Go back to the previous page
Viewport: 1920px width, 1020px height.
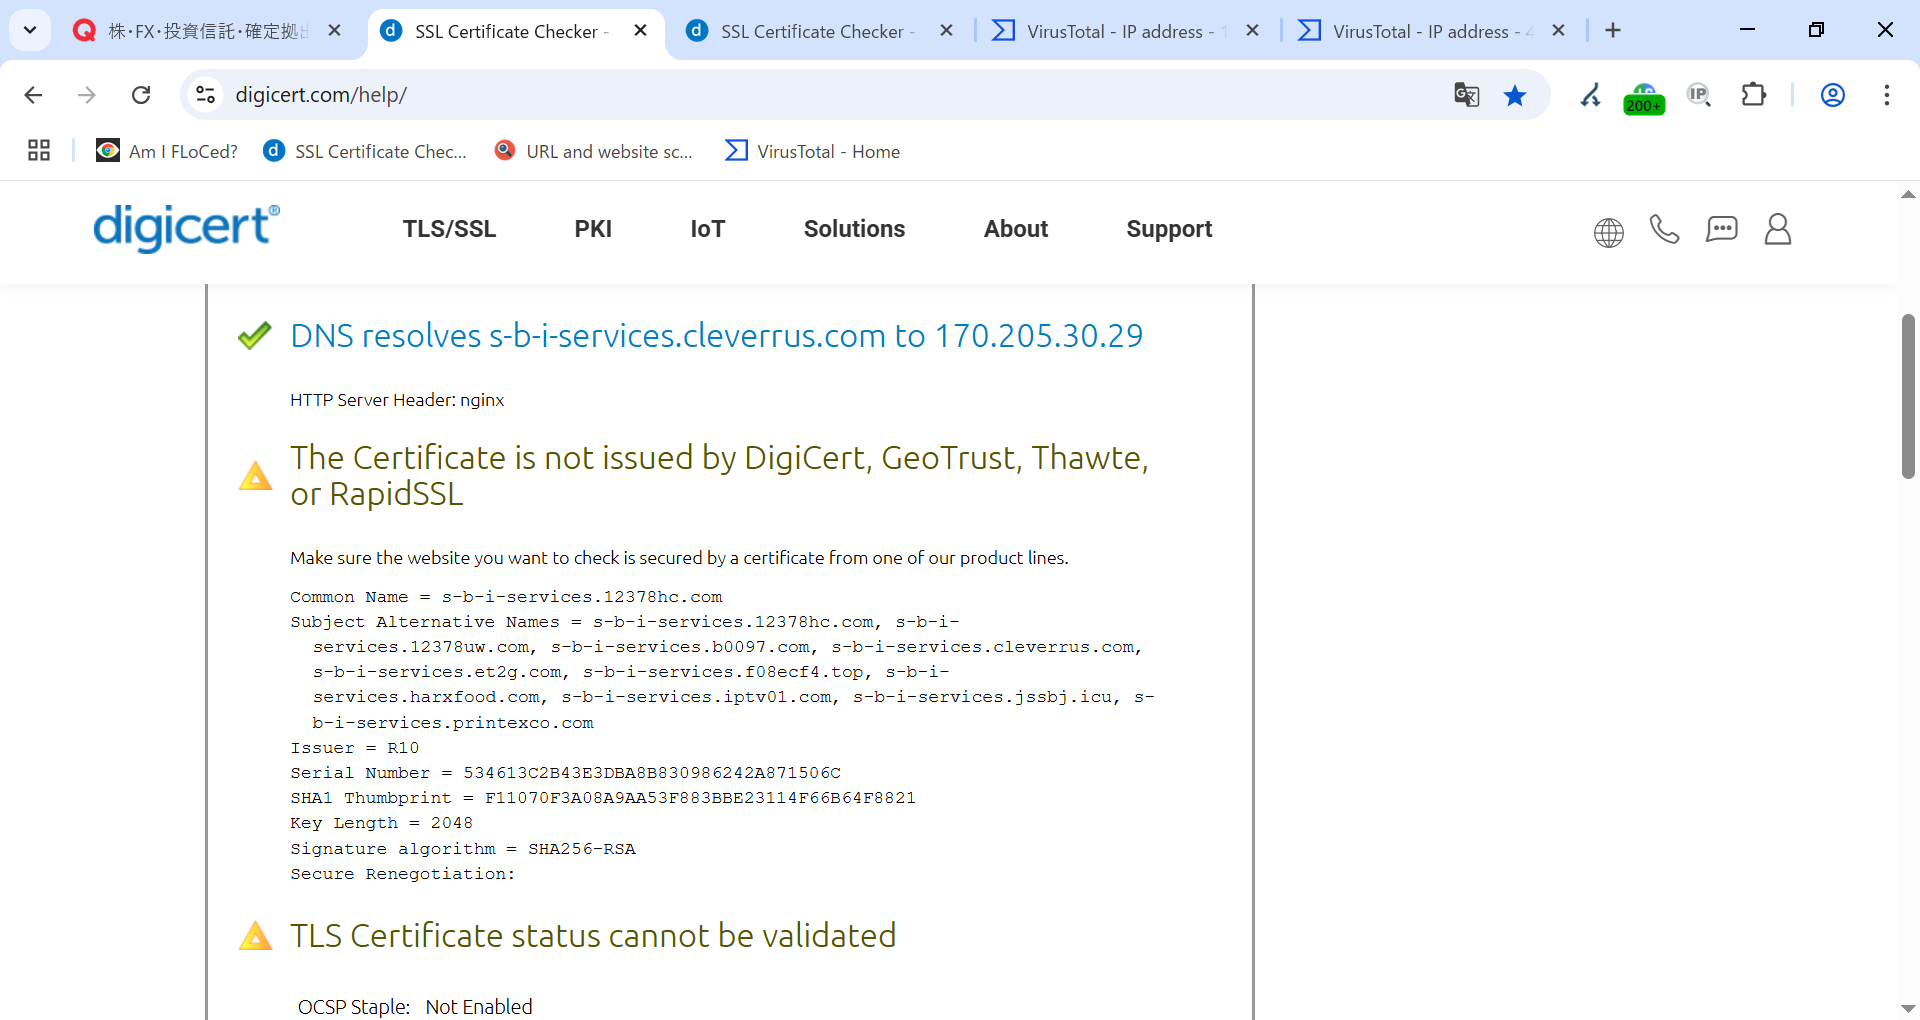point(33,95)
